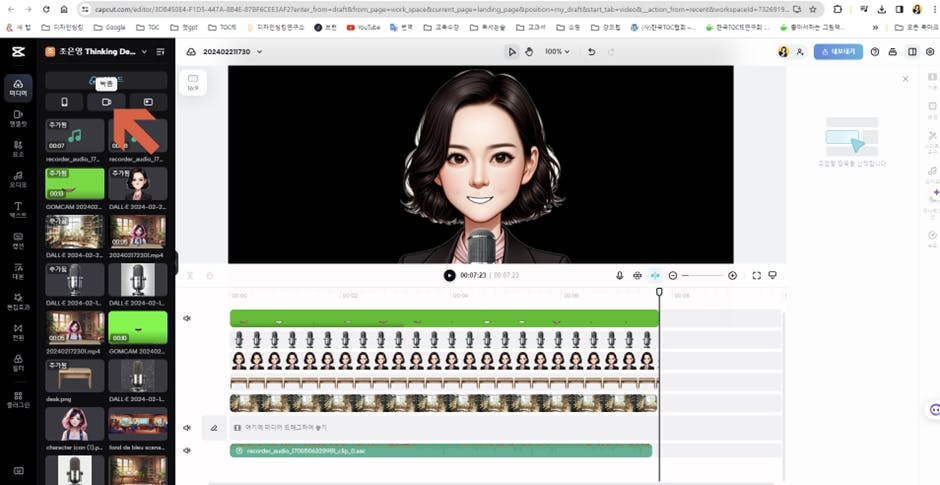This screenshot has height=485, width=940.
Task: Open the Filters (필터) sidebar panel
Action: click(18, 363)
